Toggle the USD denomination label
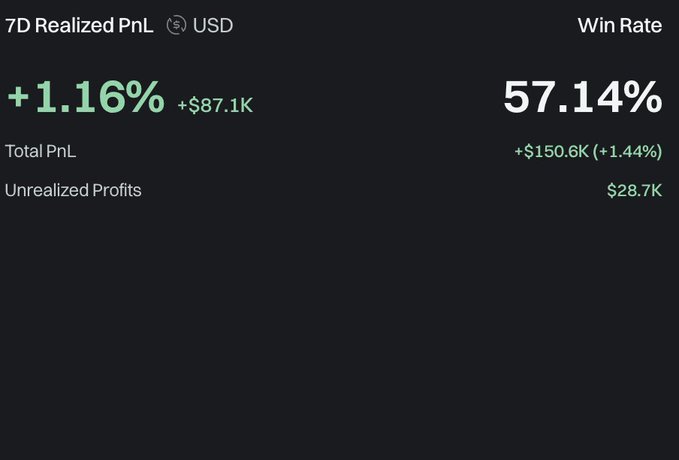The image size is (679, 460). coord(213,25)
